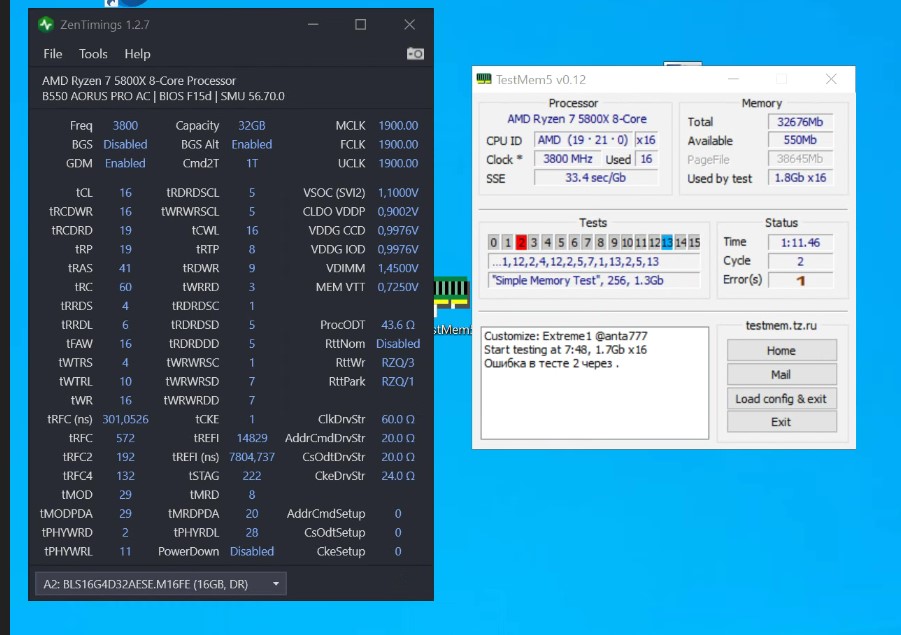
Task: Click the VDIMM 1,4500V value
Action: (398, 268)
